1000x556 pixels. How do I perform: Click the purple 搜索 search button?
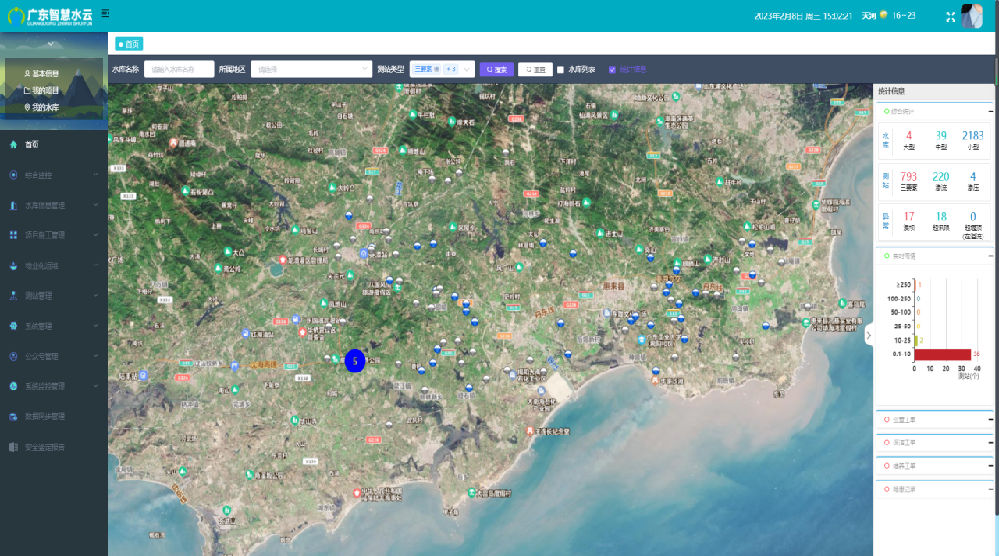pyautogui.click(x=496, y=70)
